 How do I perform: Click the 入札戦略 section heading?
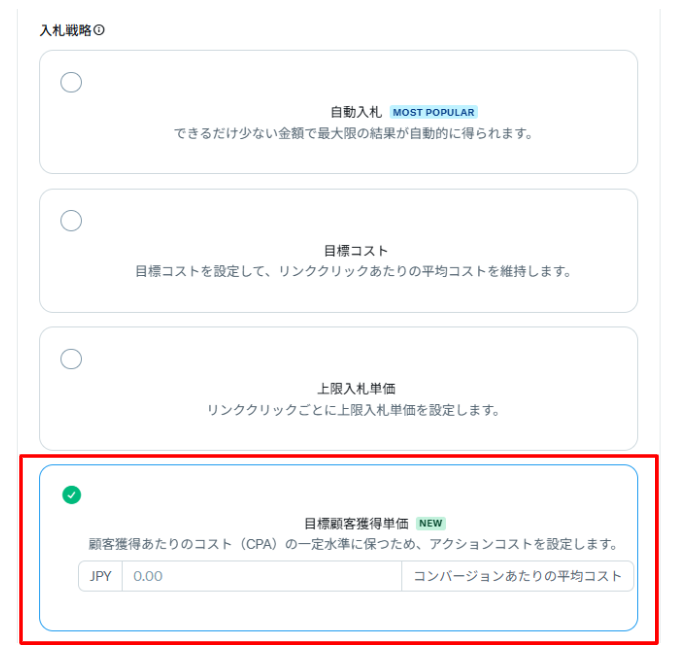64,30
